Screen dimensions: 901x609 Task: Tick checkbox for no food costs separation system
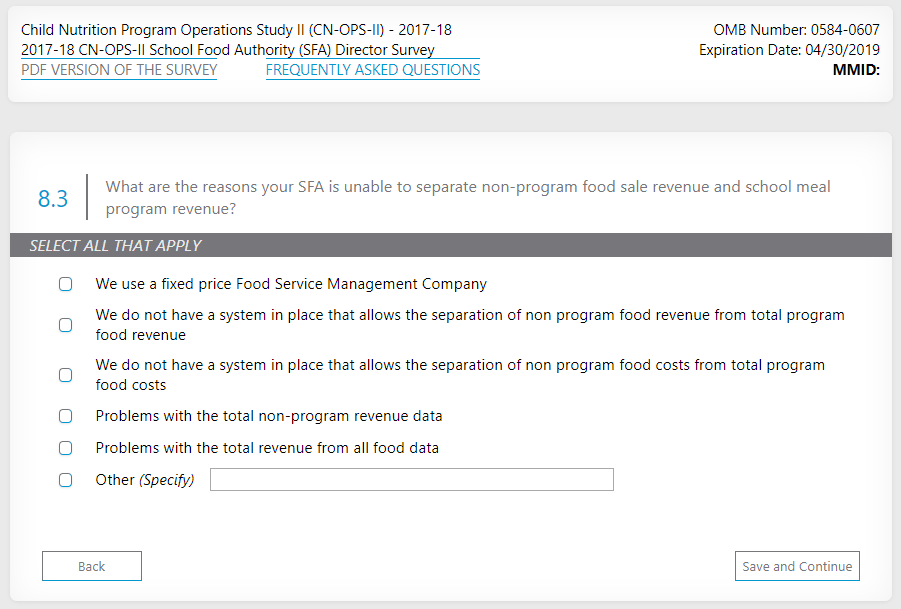point(66,375)
